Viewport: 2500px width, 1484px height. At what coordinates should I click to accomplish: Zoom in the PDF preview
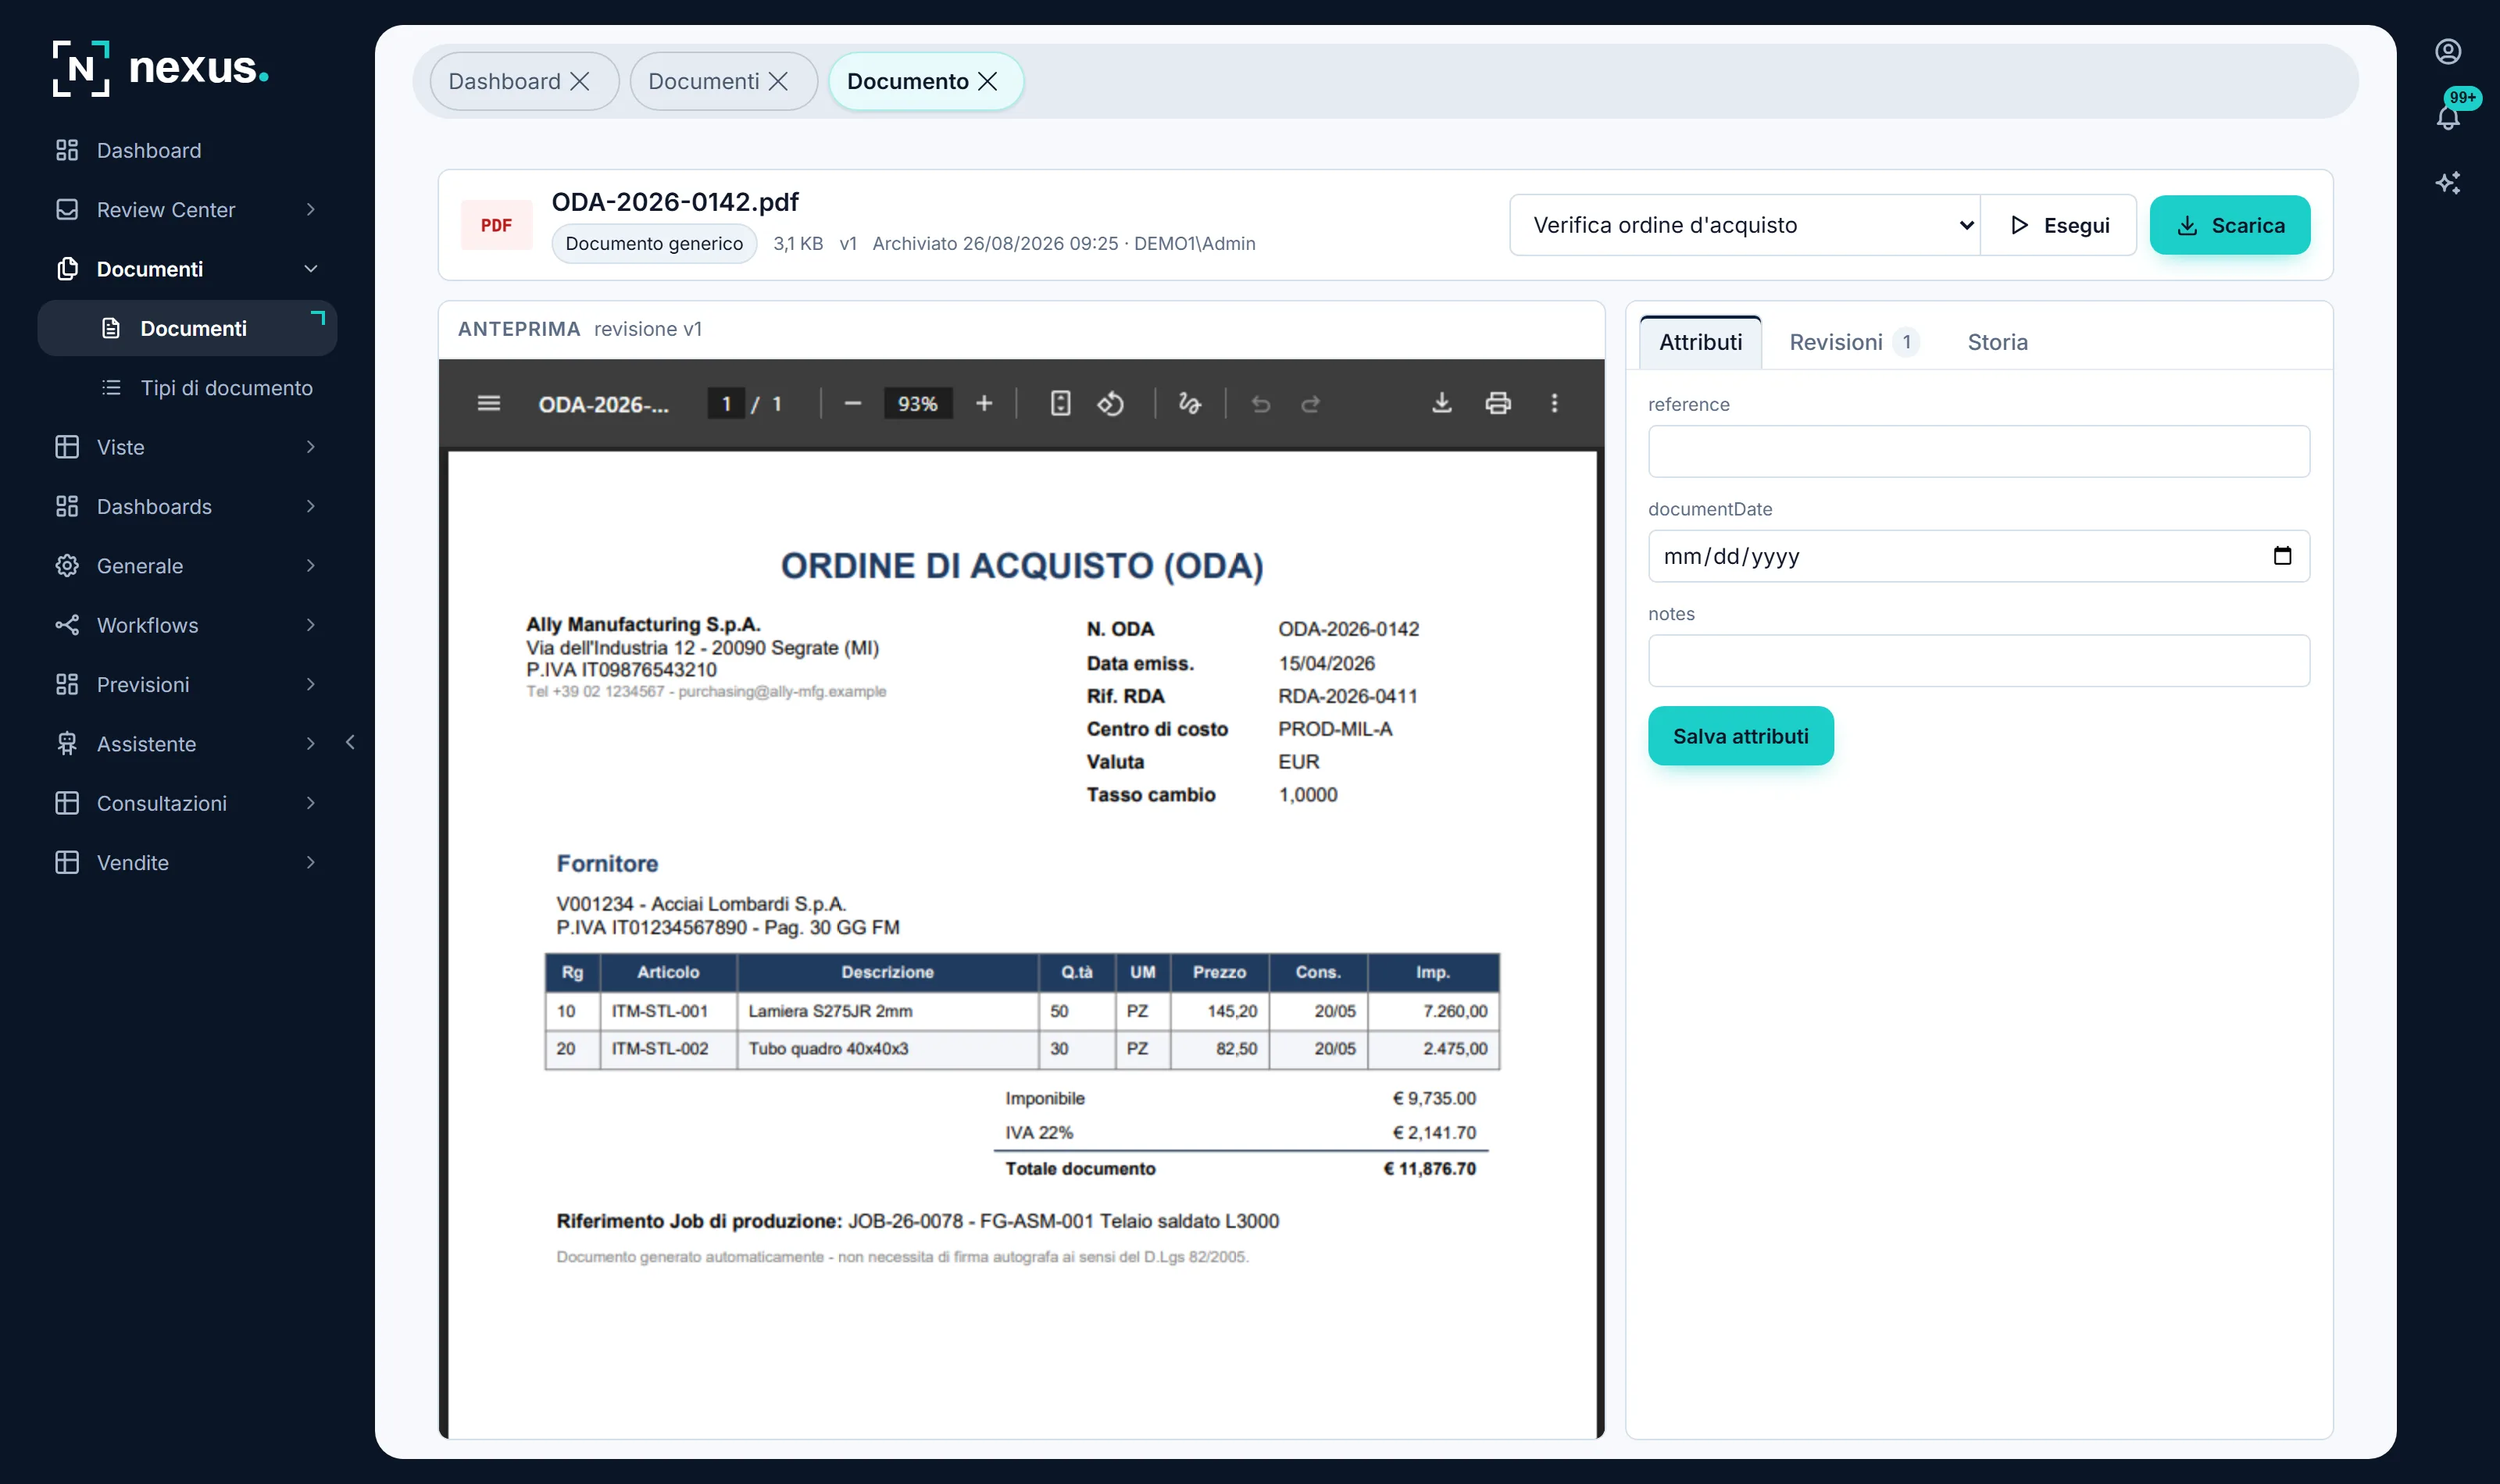click(x=984, y=403)
